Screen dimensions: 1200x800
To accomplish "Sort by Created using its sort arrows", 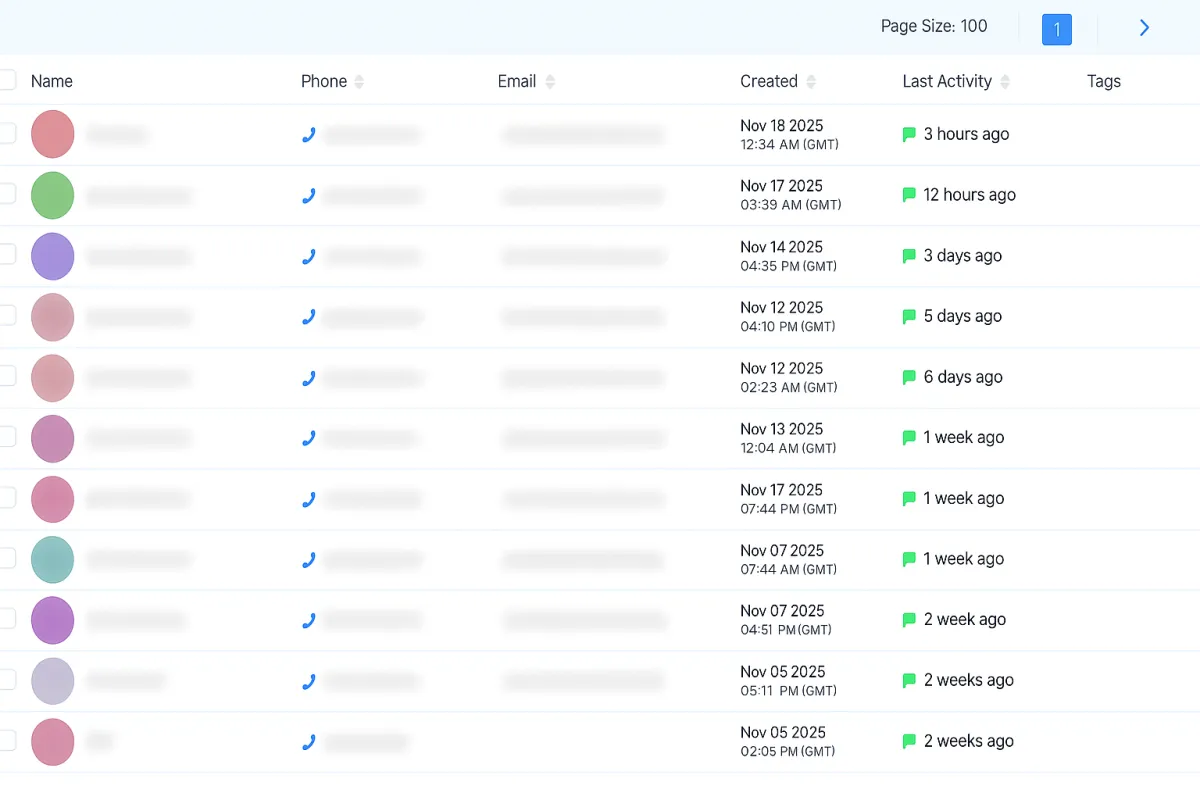I will coord(811,82).
